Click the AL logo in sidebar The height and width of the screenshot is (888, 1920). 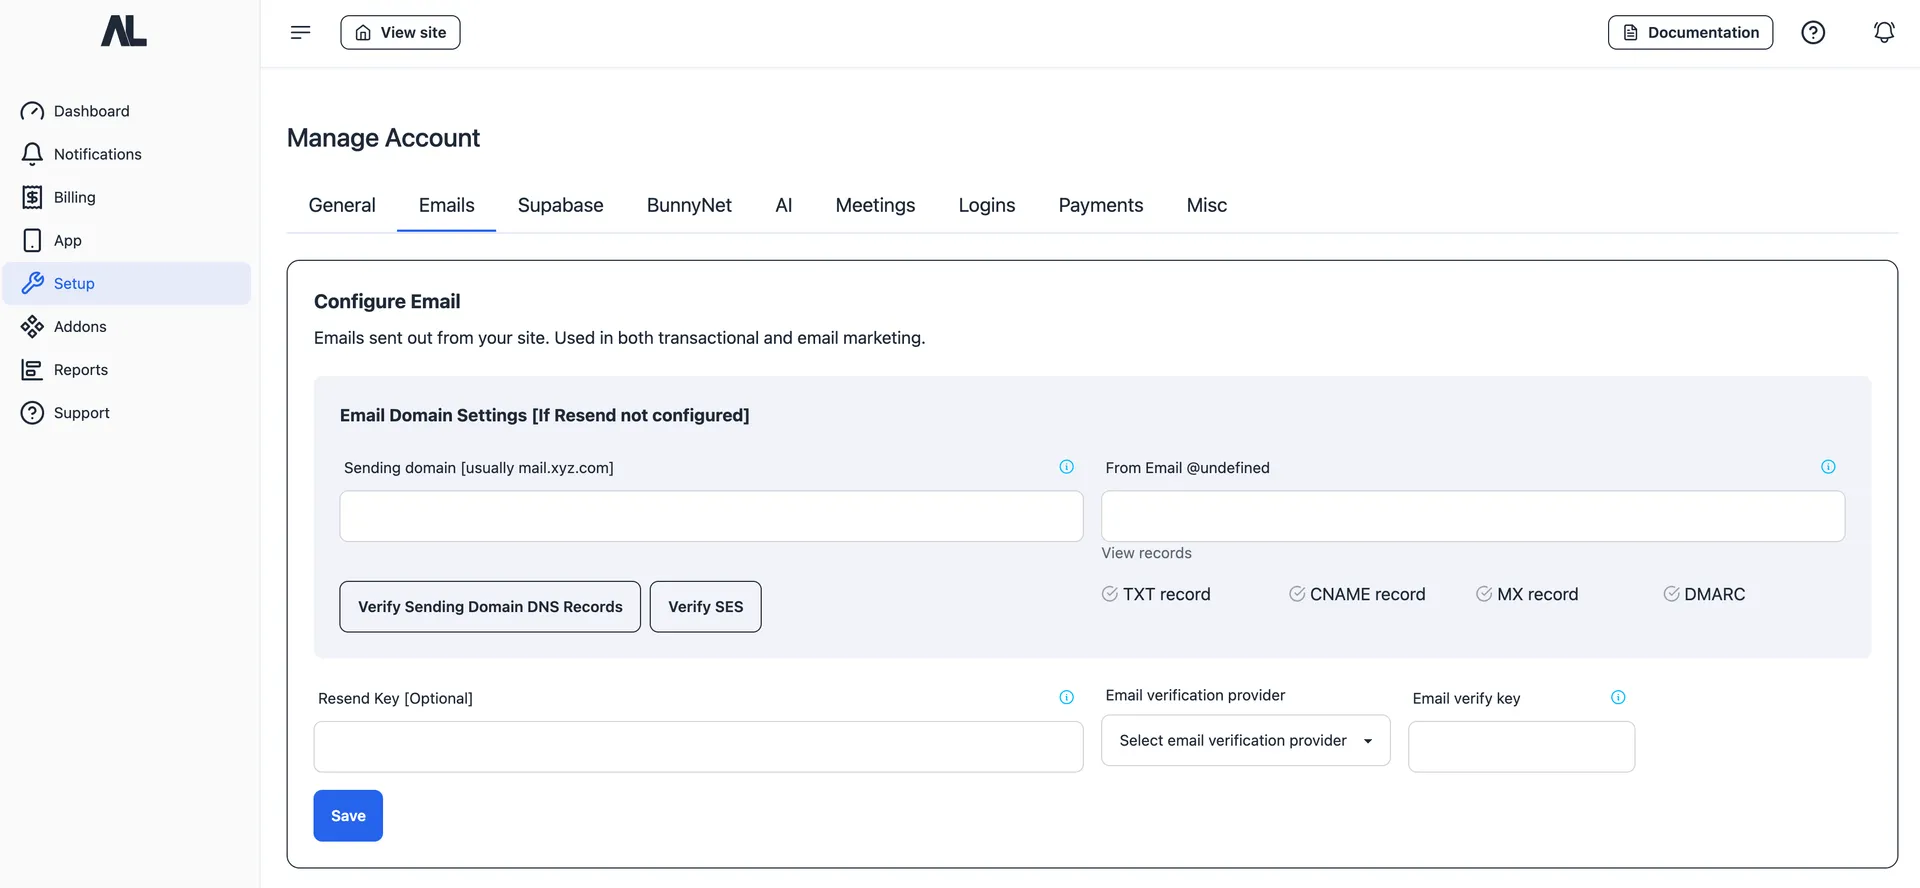[124, 31]
